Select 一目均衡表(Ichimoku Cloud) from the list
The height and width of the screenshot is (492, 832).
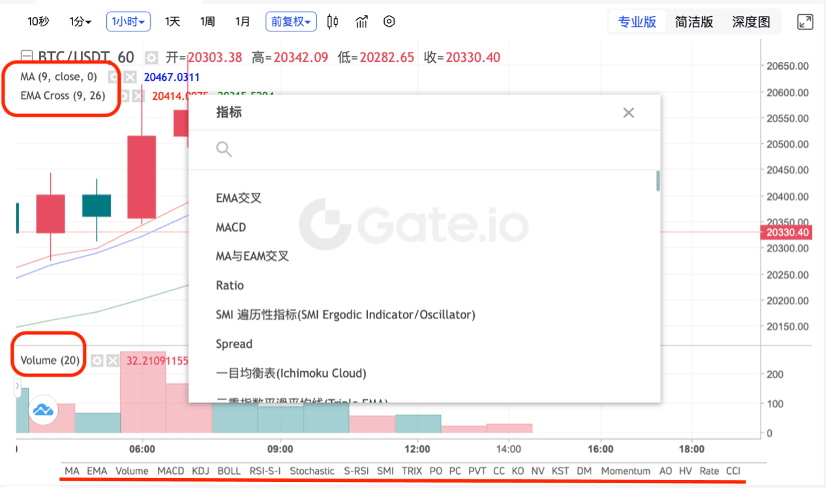coord(291,373)
